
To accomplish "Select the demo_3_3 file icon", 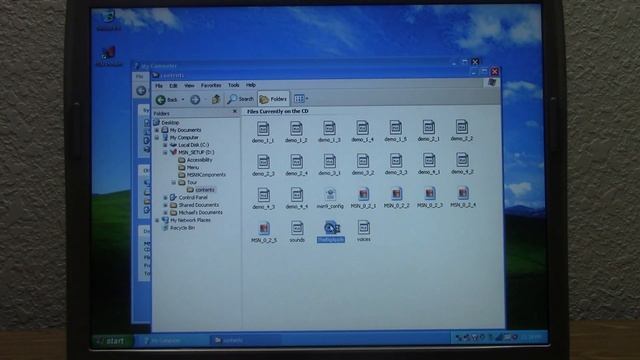I will [x=396, y=160].
